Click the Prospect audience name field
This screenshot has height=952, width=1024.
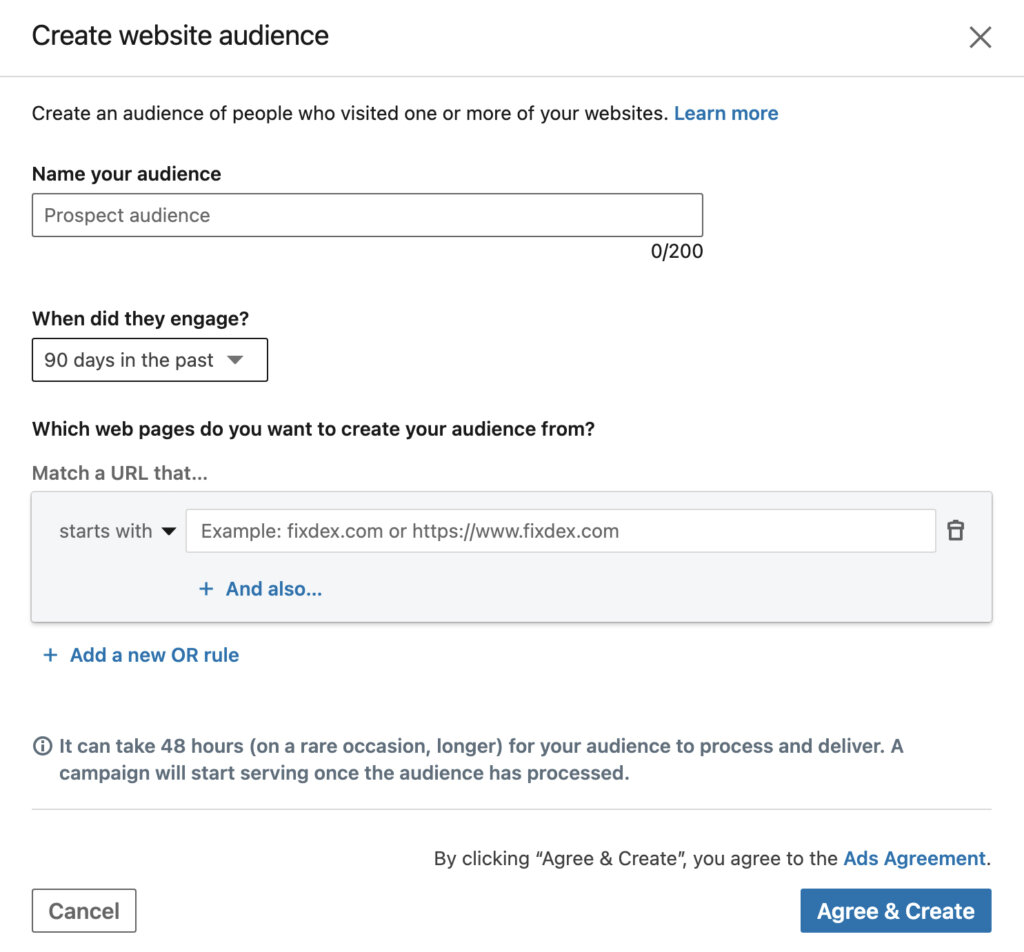[367, 214]
